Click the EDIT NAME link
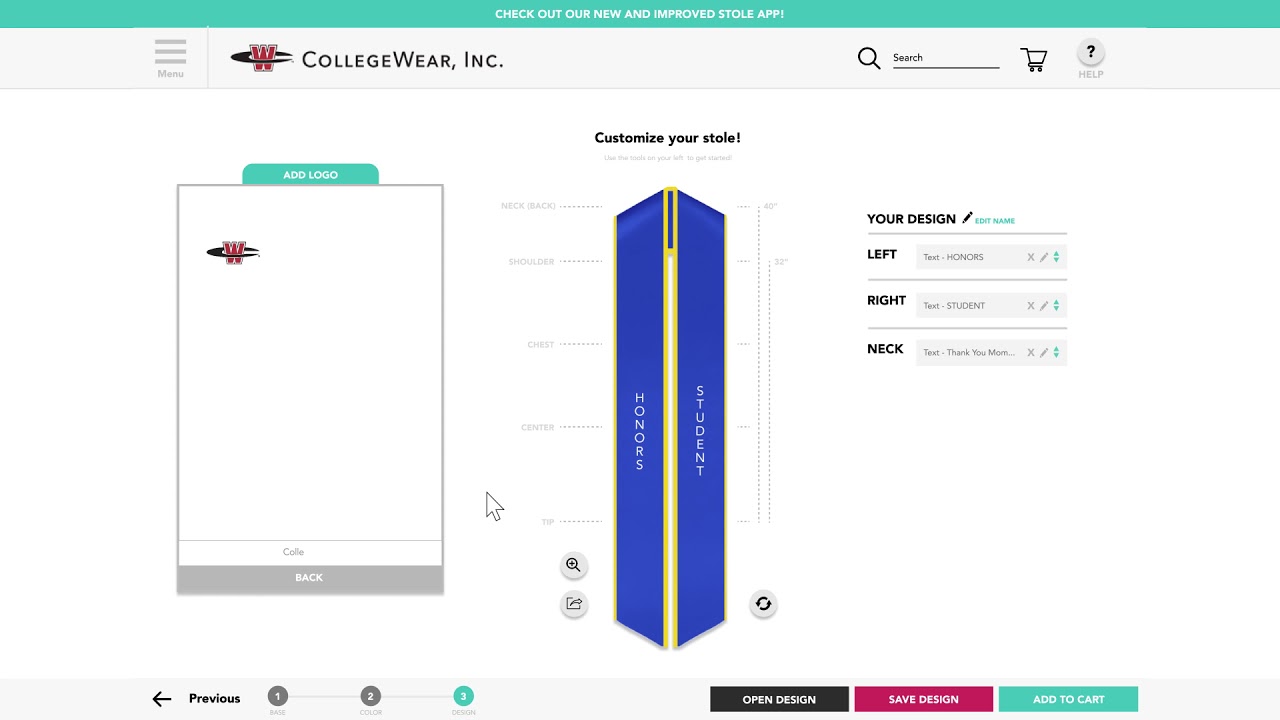 pos(995,221)
